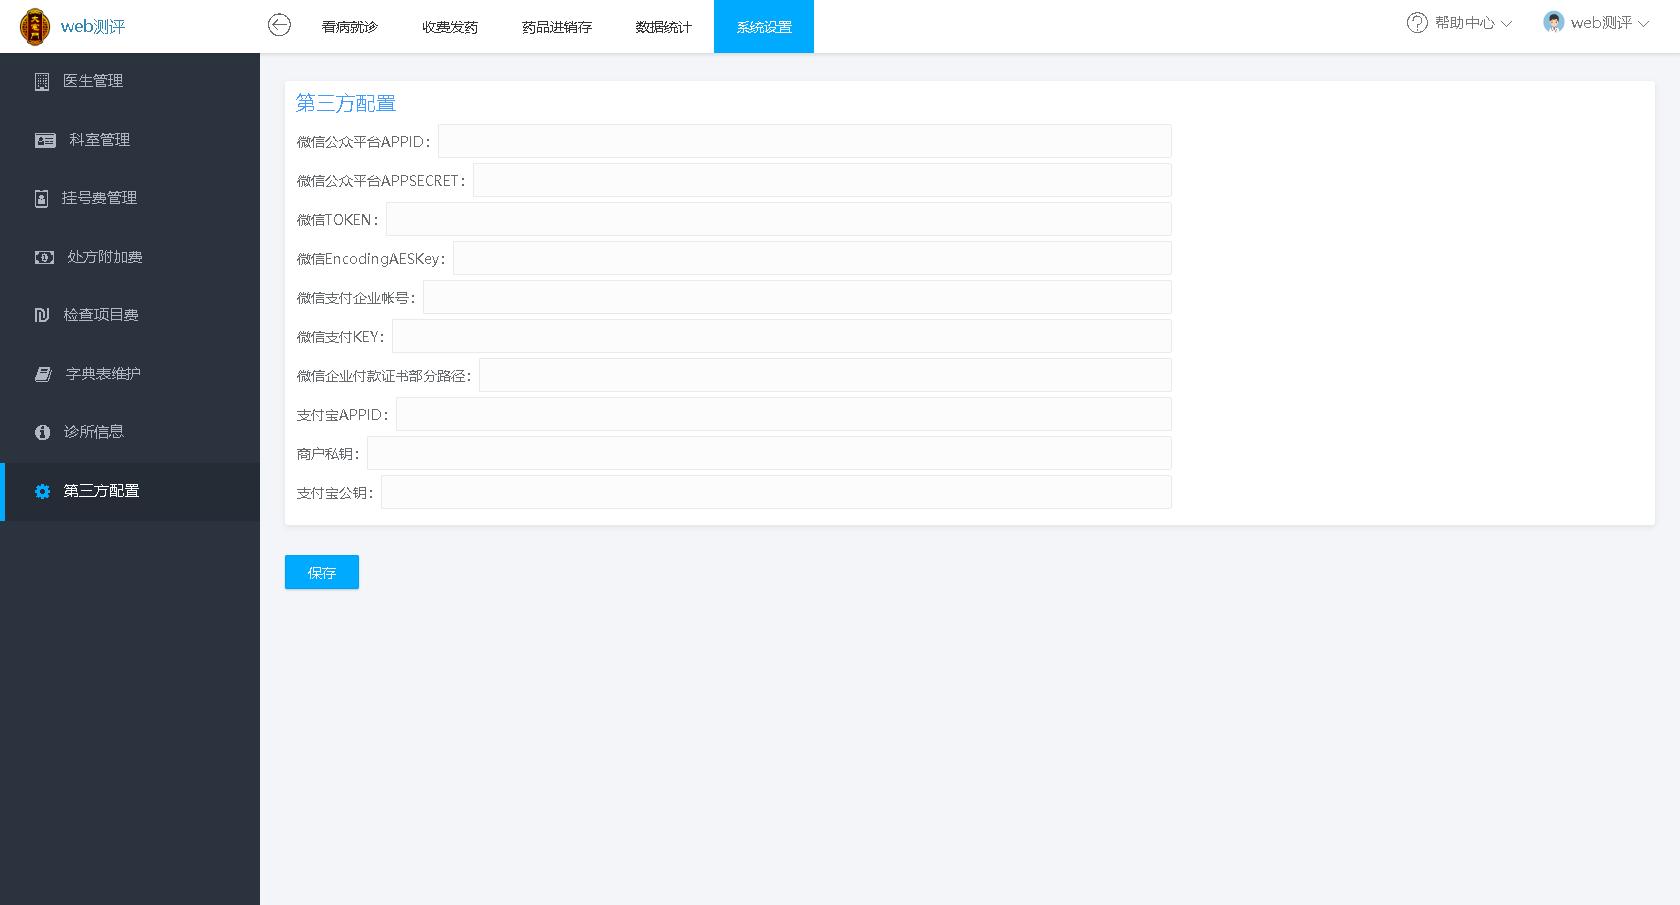Click the 医生管理 building icon
1680x905 pixels.
[41, 82]
